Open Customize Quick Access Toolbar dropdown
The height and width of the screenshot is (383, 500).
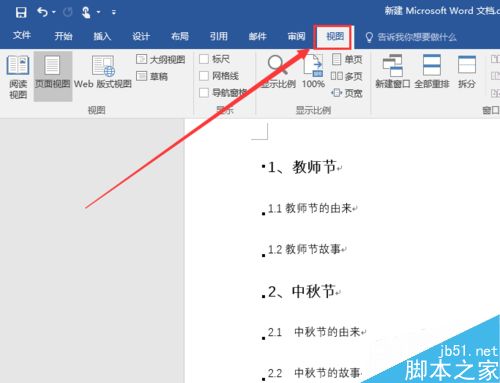point(114,13)
